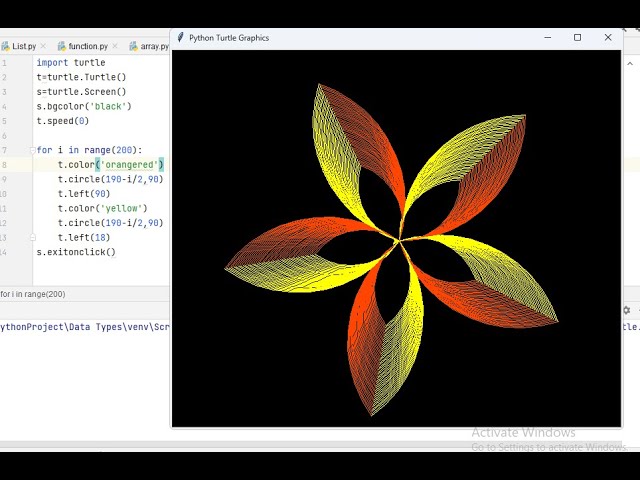Open the run panel settings gear icon
This screenshot has height=480, width=640.
click(x=627, y=310)
